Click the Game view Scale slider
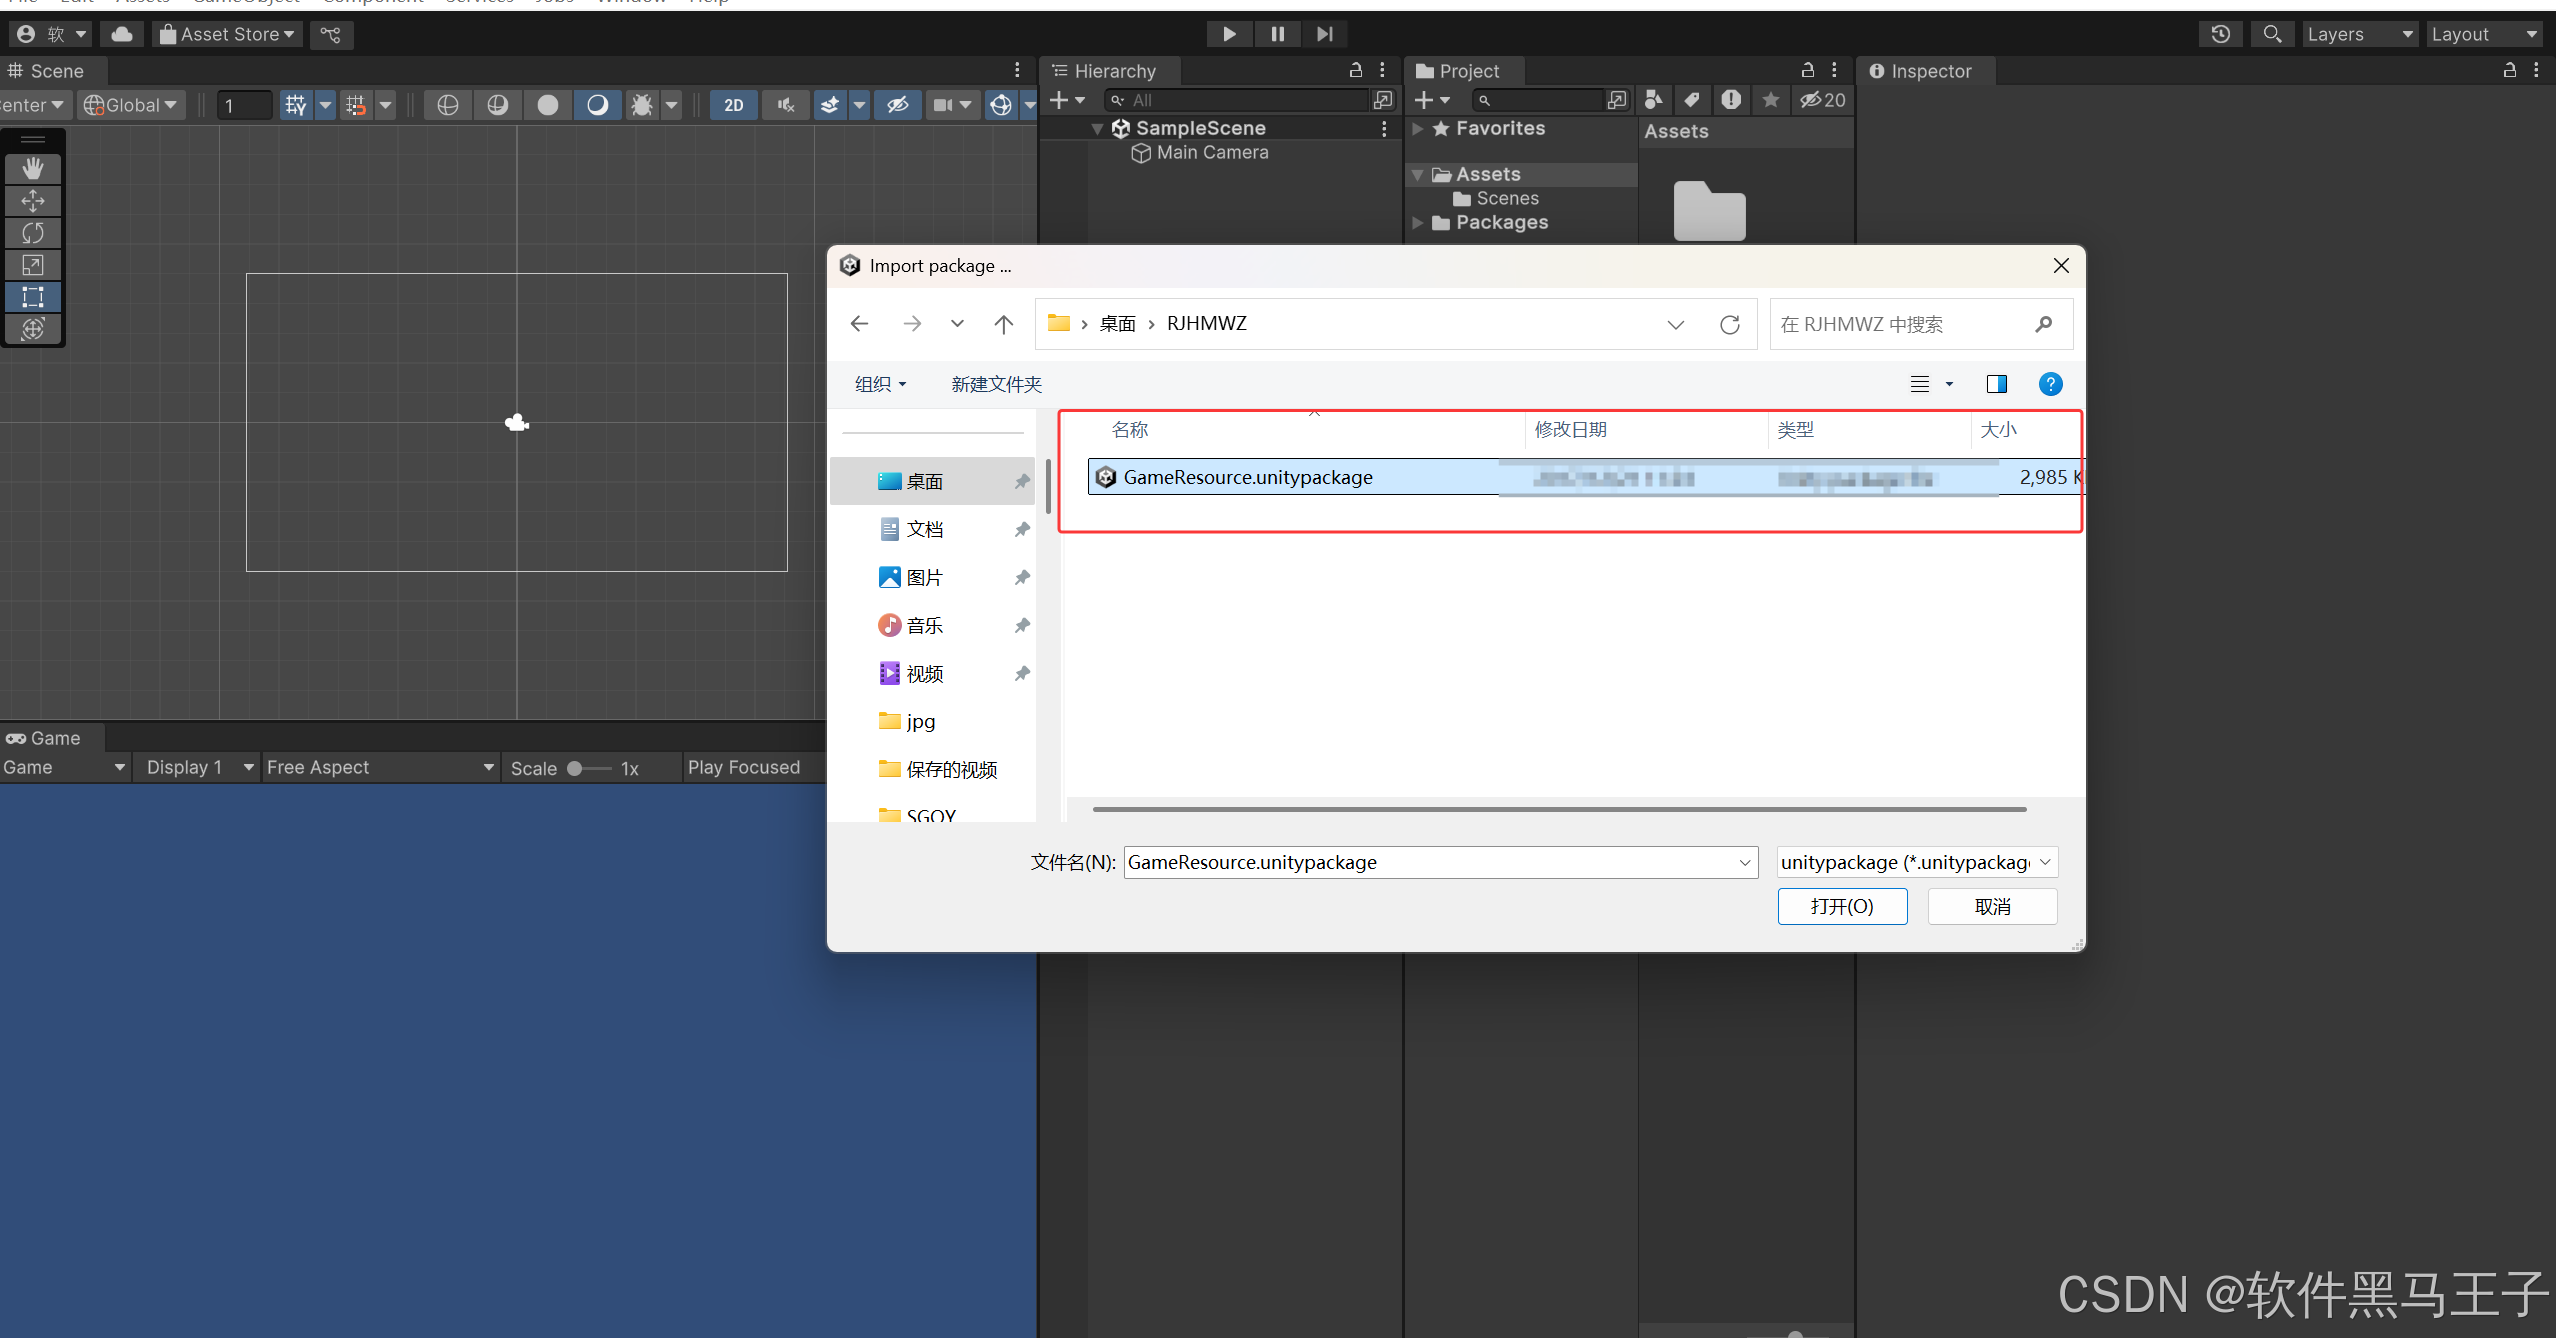The width and height of the screenshot is (2556, 1338). point(590,768)
